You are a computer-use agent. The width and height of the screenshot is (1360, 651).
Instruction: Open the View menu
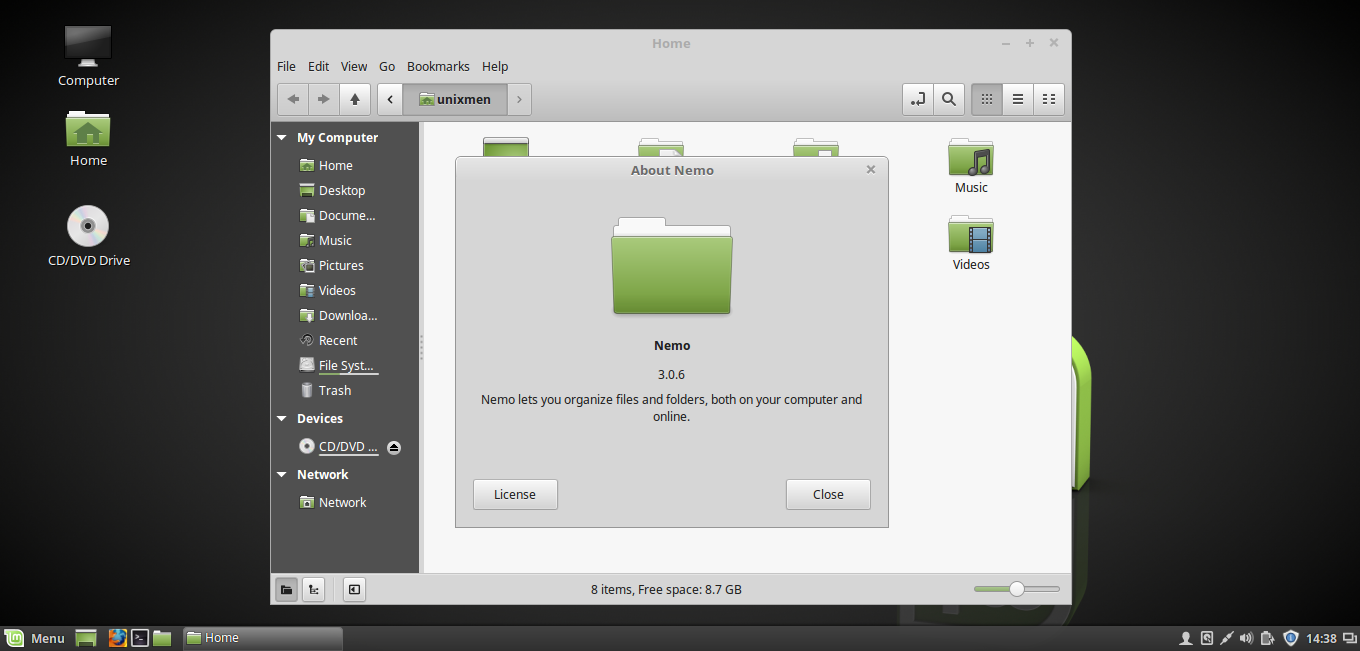[354, 66]
